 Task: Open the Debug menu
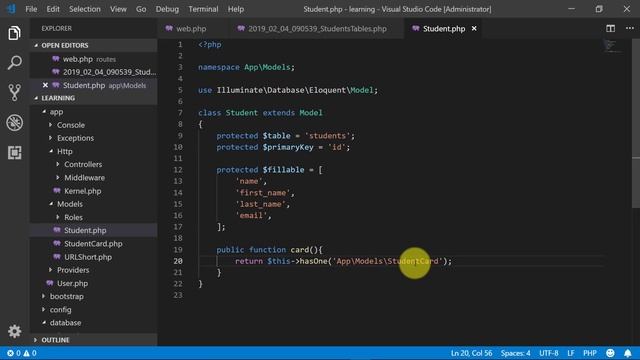167,9
